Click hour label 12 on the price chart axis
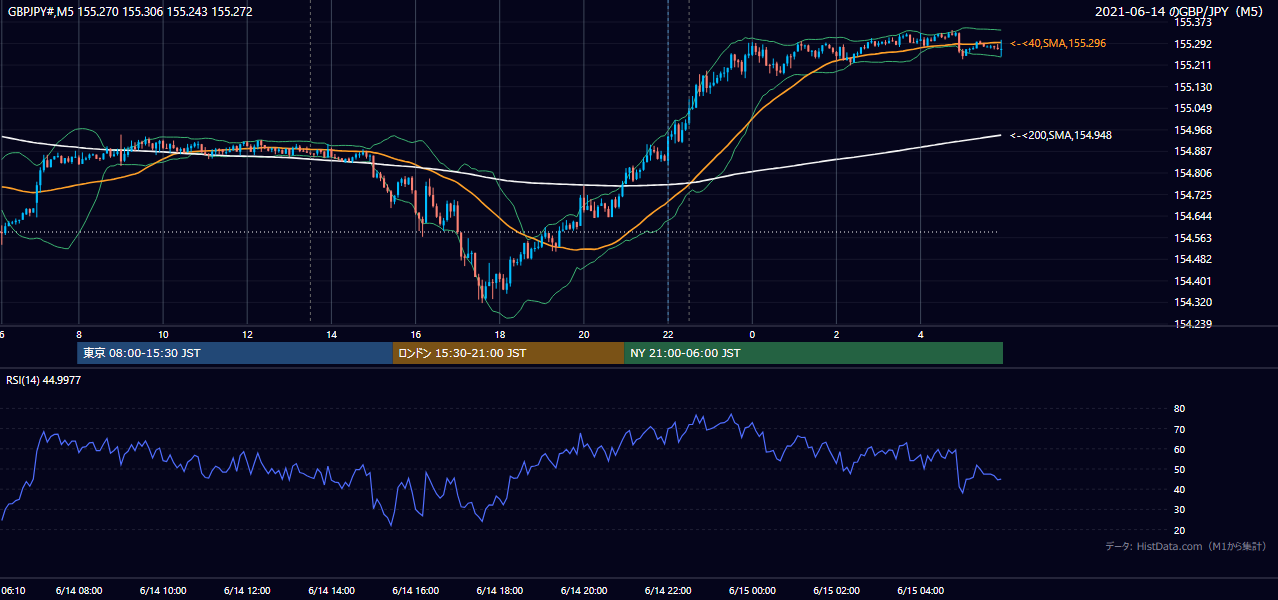Viewport: 1278px width, 600px height. (x=247, y=335)
